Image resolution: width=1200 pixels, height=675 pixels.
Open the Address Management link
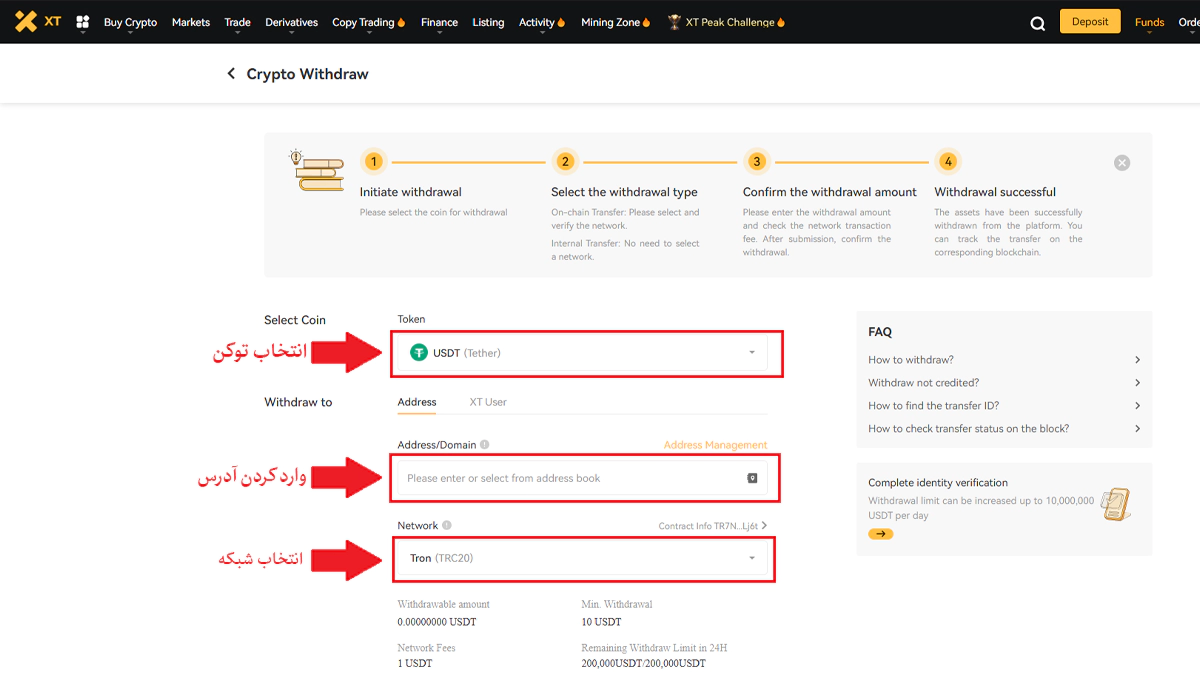[716, 445]
